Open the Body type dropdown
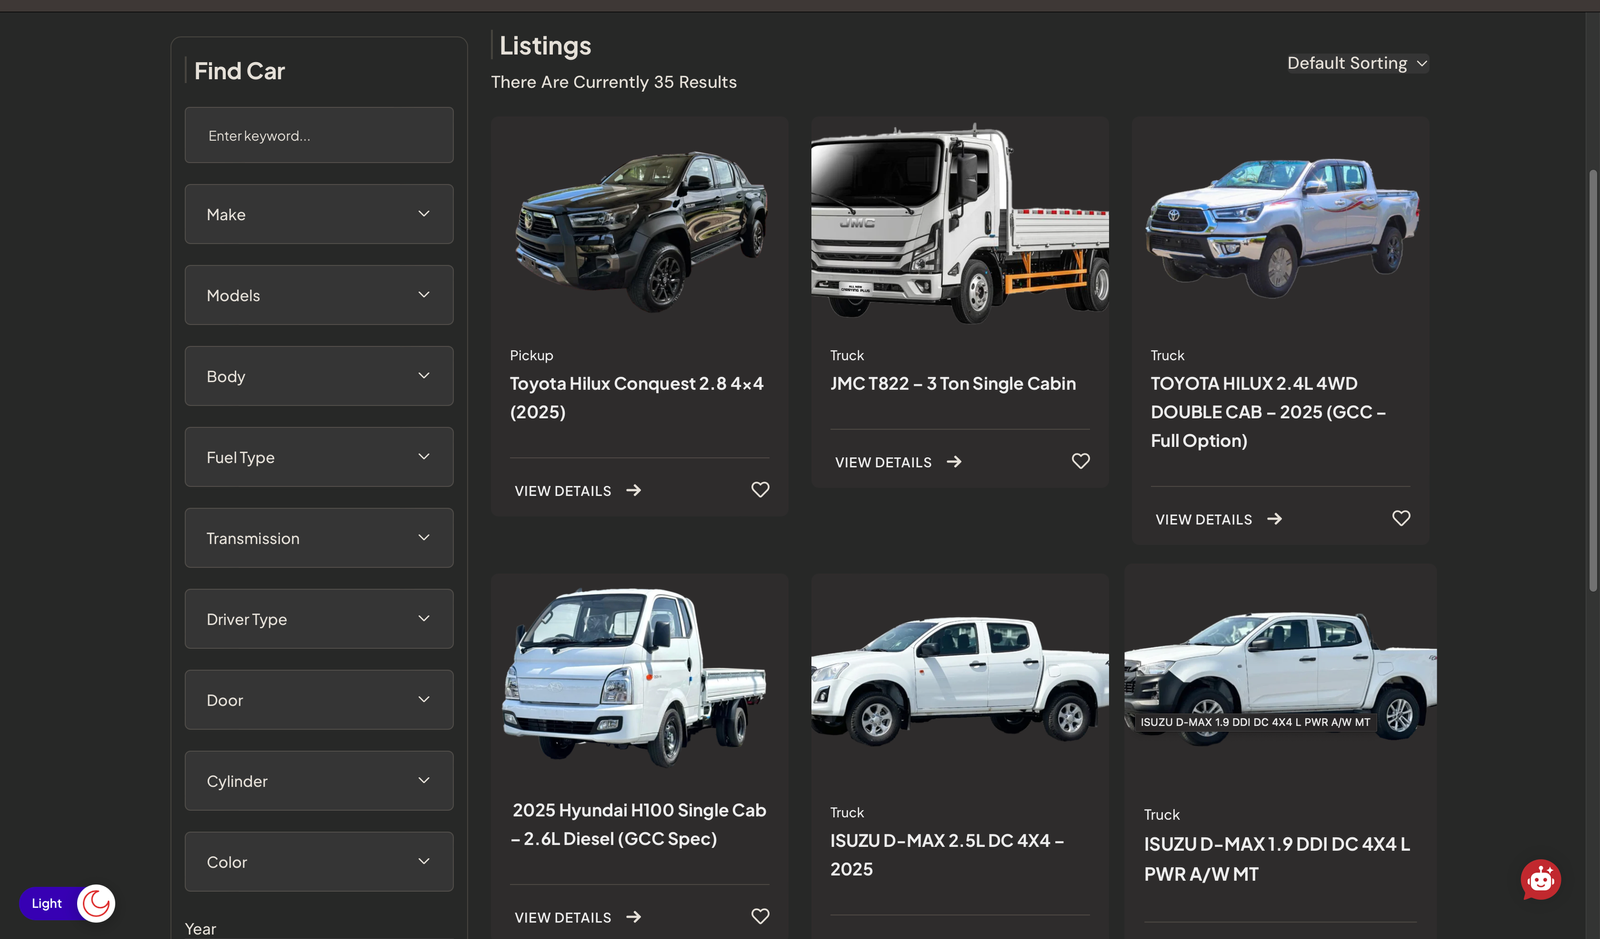 (x=319, y=376)
